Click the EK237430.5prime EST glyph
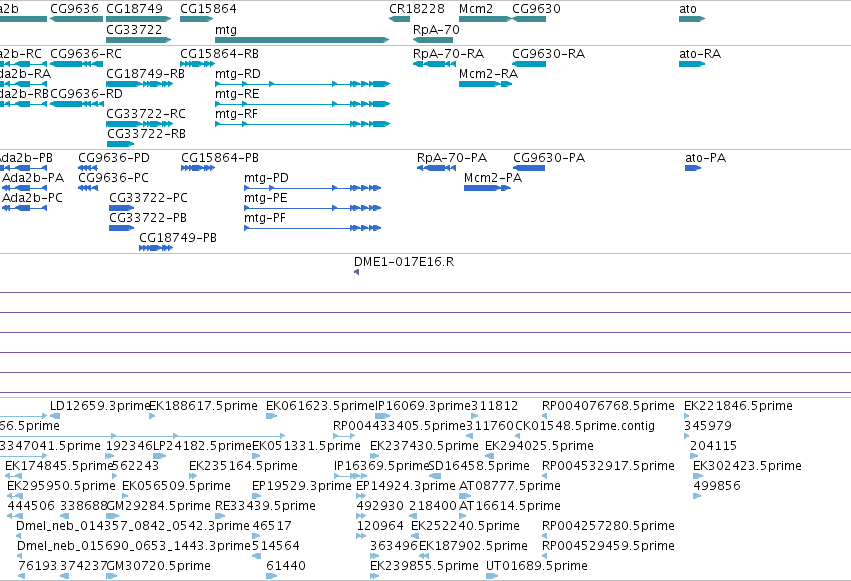 point(374,456)
